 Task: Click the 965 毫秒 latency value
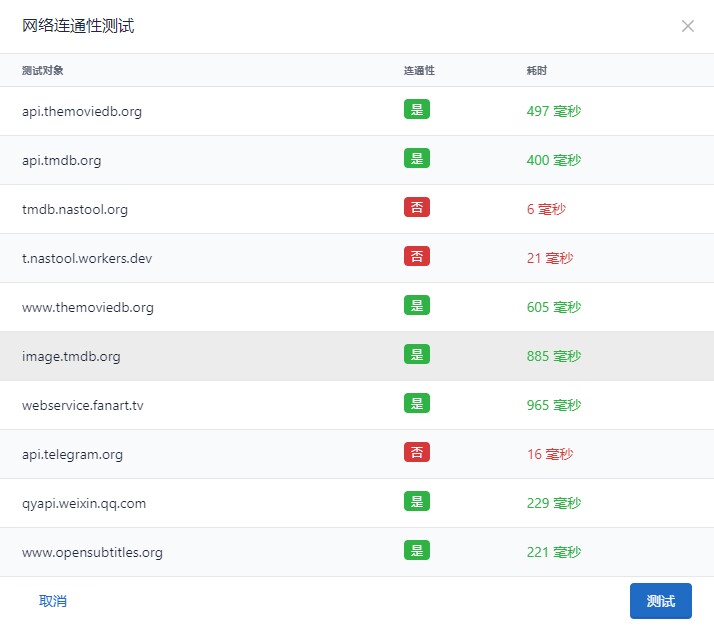pos(554,405)
